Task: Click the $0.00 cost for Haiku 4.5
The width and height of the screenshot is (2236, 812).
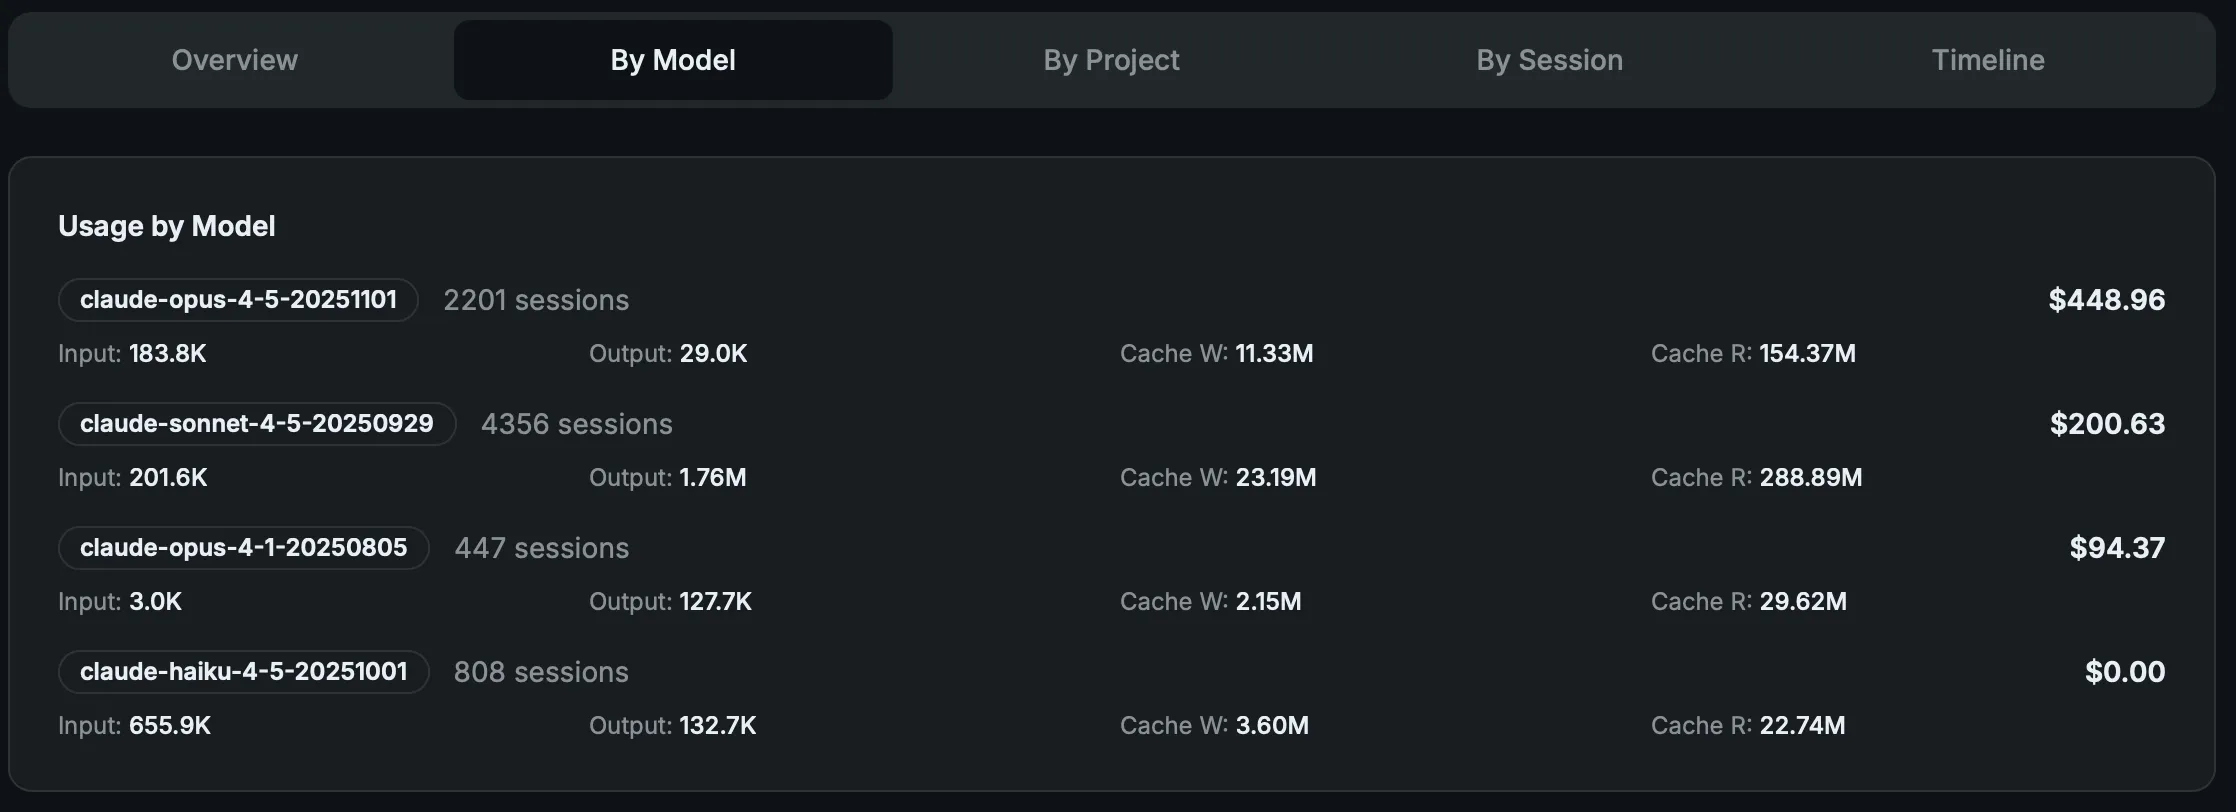Action: [2125, 672]
